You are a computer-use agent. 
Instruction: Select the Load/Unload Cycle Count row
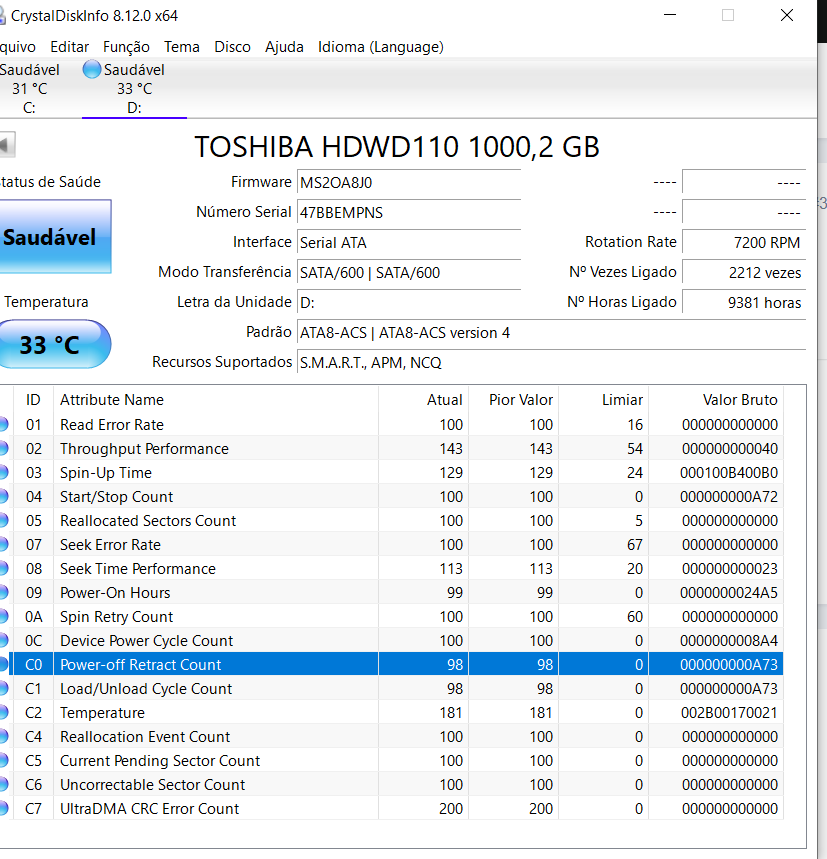tap(392, 689)
